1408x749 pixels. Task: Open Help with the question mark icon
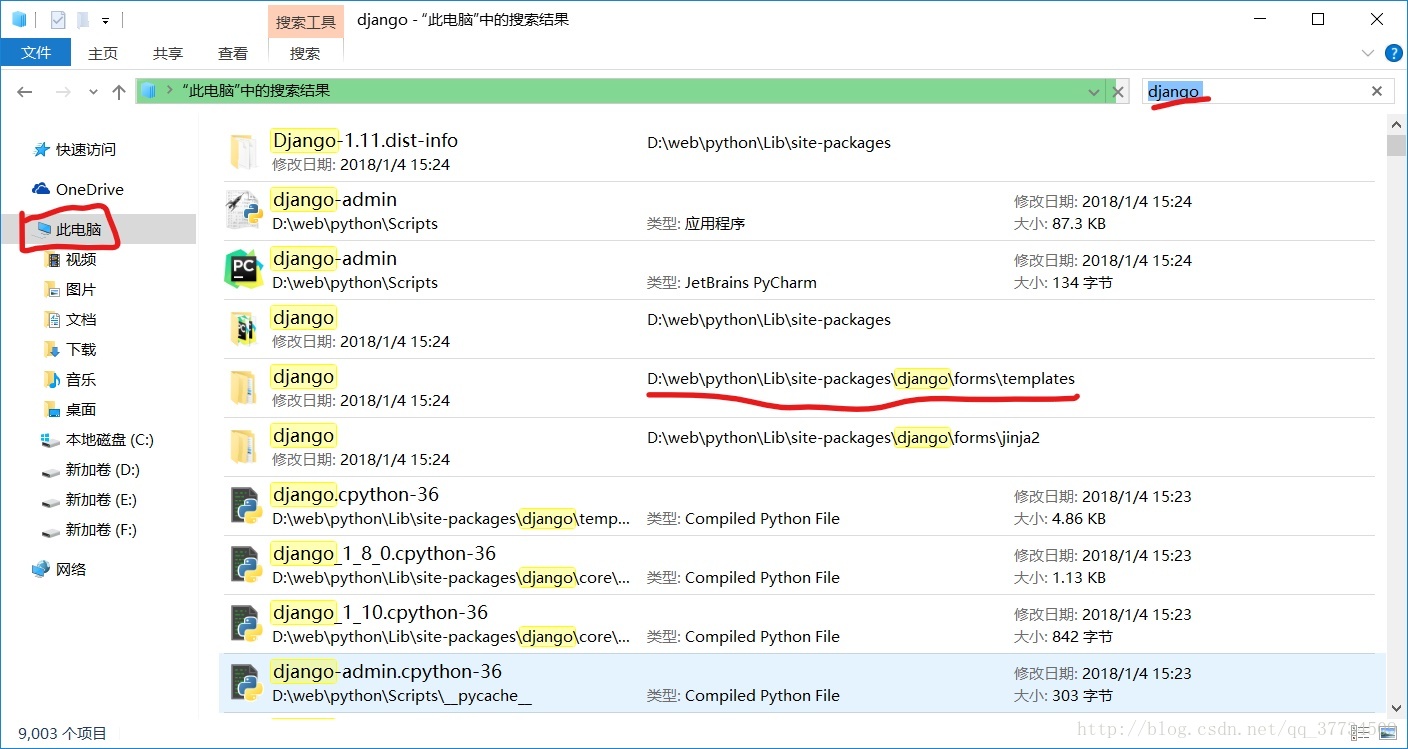point(1393,52)
